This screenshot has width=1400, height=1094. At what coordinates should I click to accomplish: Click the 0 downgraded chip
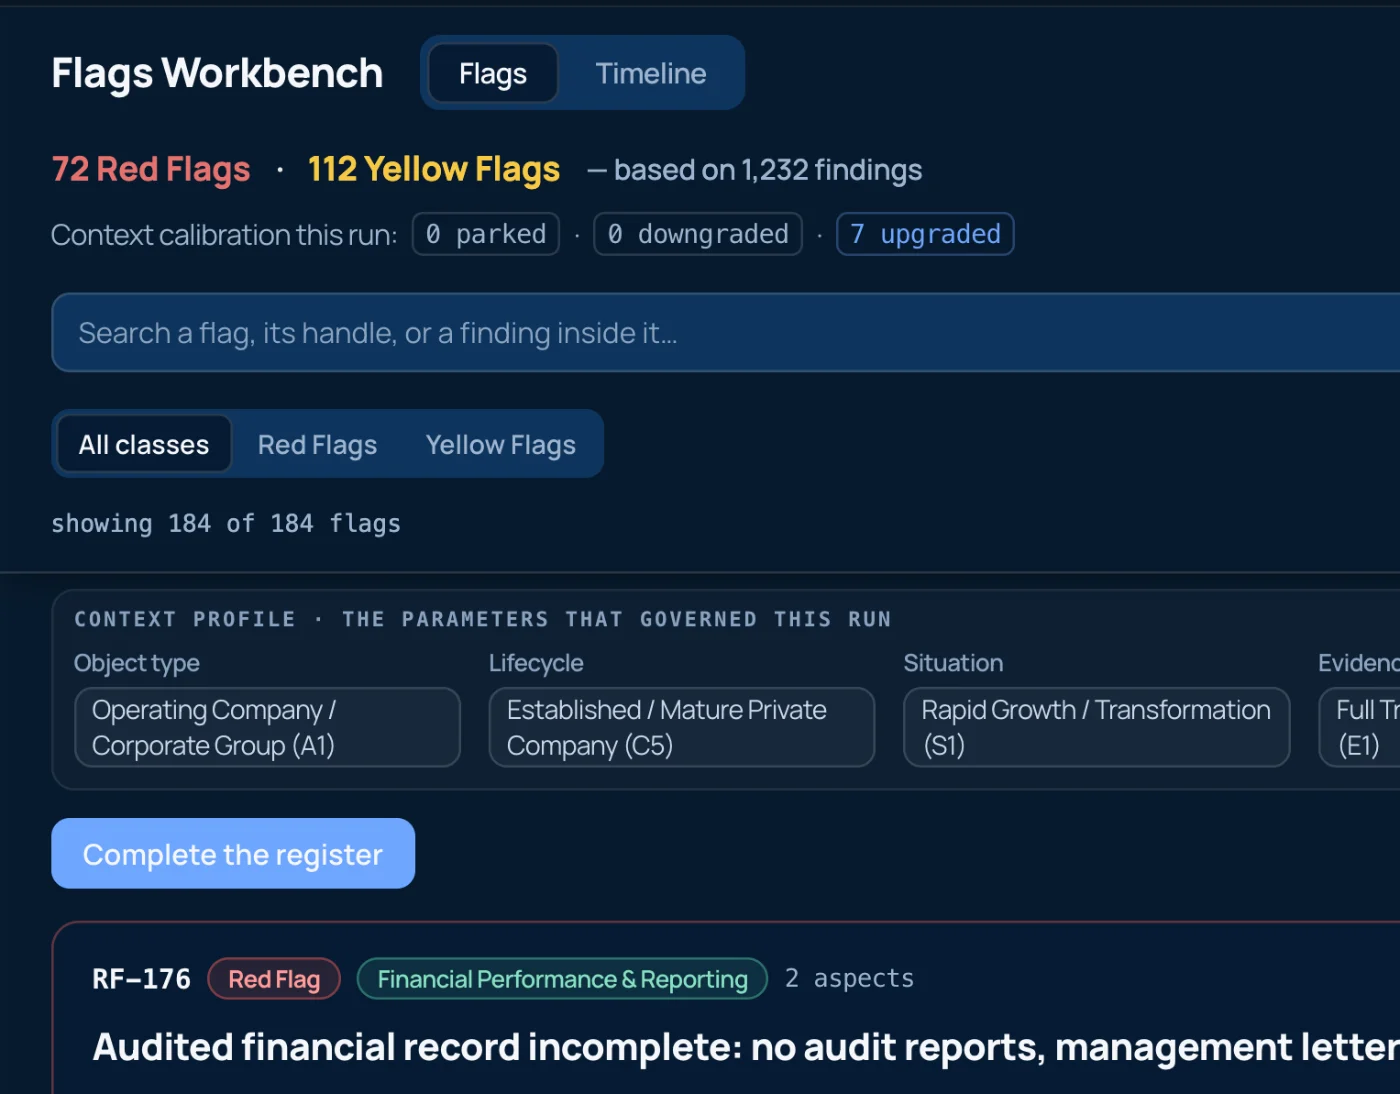(698, 234)
